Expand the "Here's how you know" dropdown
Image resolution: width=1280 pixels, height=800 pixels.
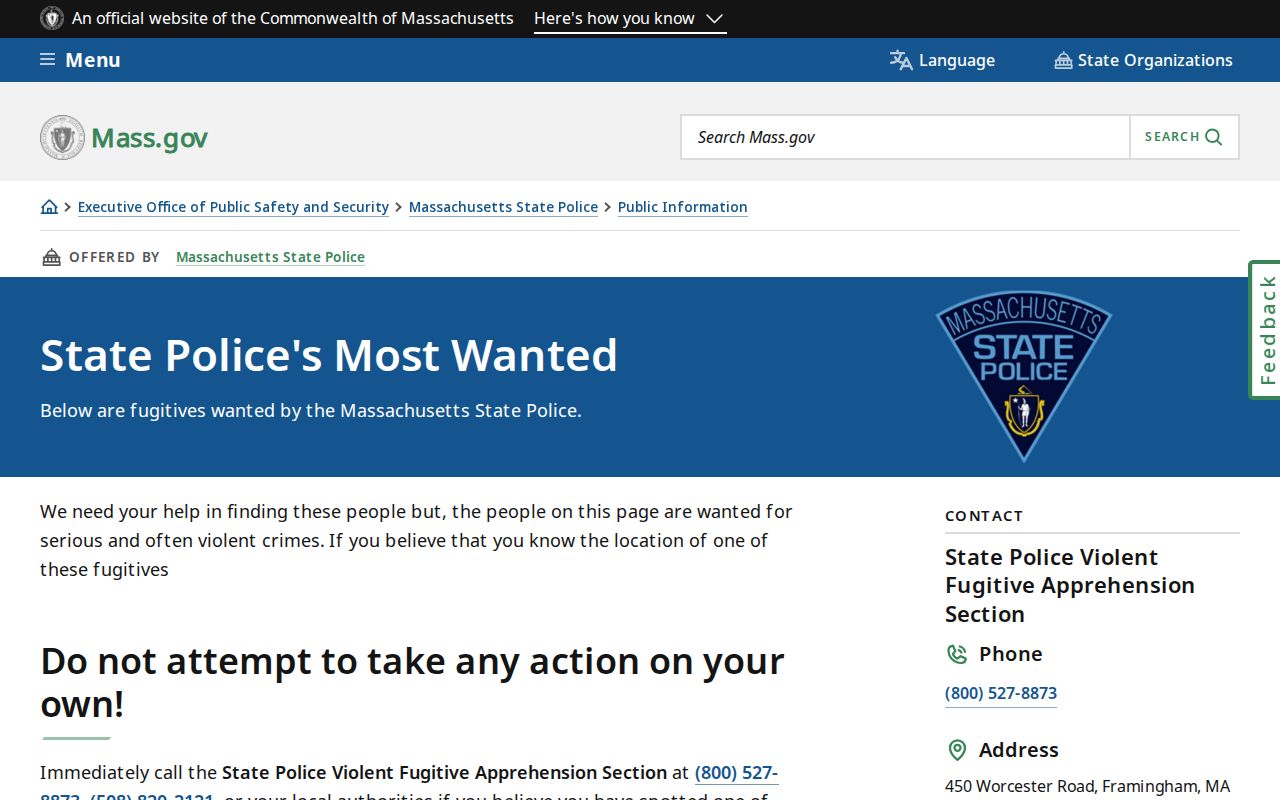pyautogui.click(x=629, y=18)
